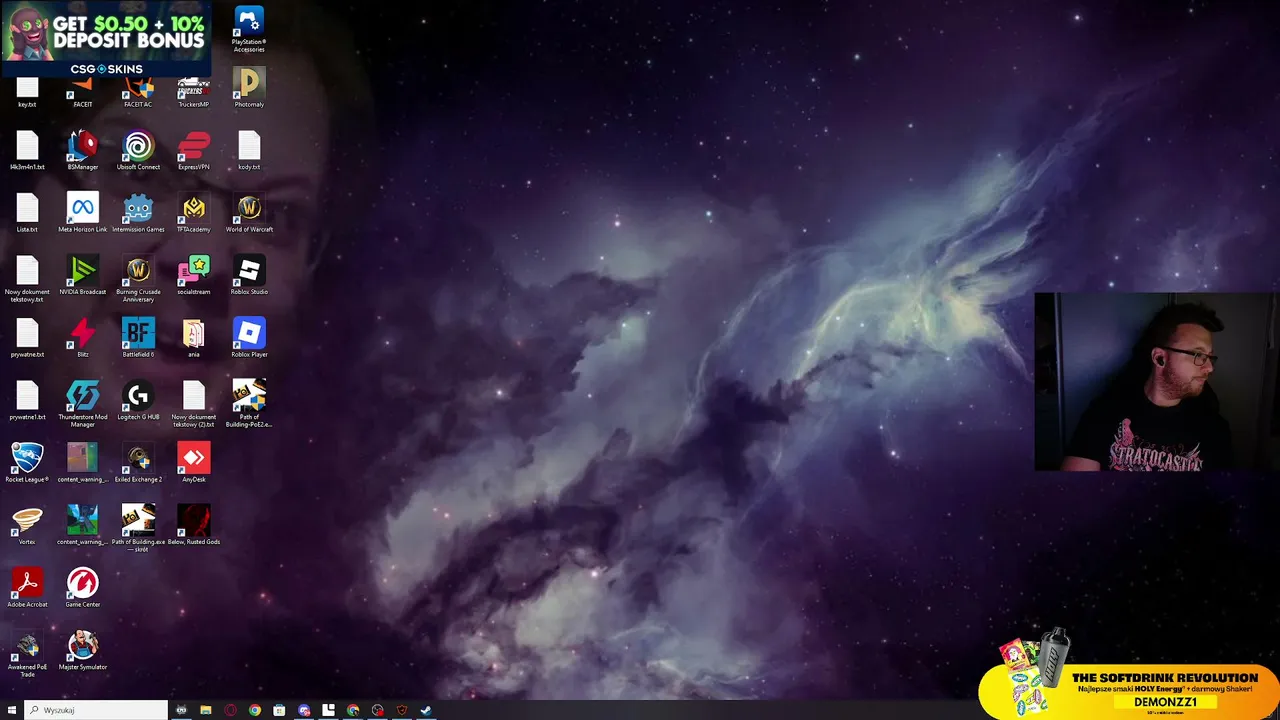1280x720 pixels.
Task: Open the Vortex mod manager shortcut
Action: coord(27,526)
